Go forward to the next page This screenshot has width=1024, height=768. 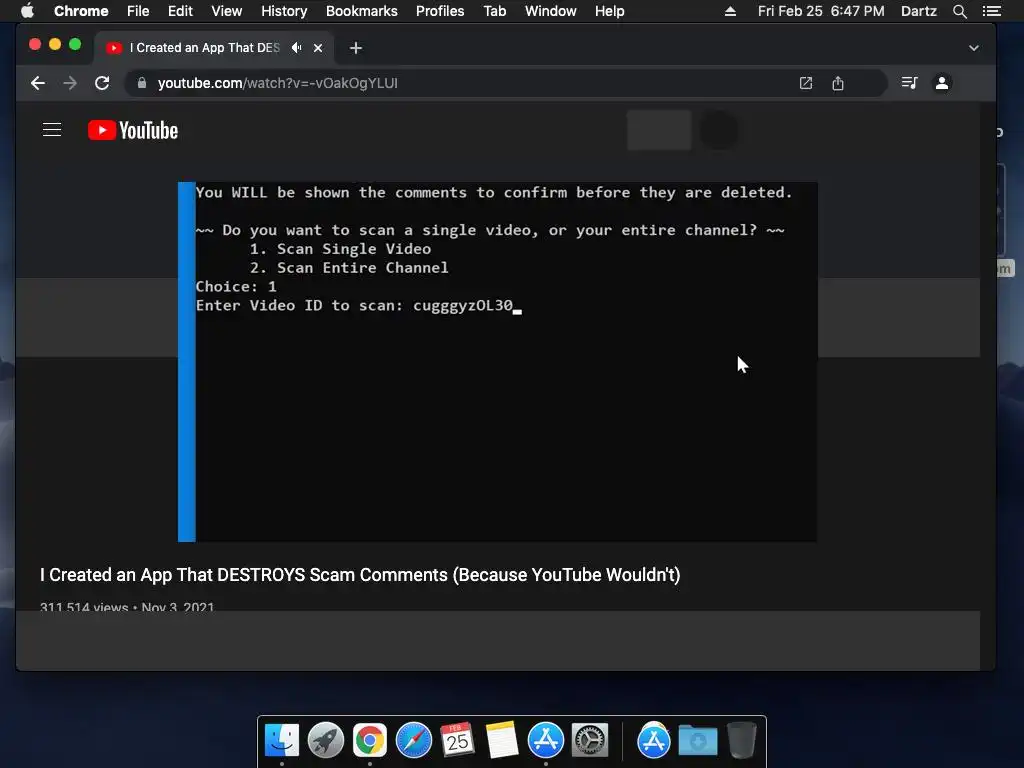[70, 83]
